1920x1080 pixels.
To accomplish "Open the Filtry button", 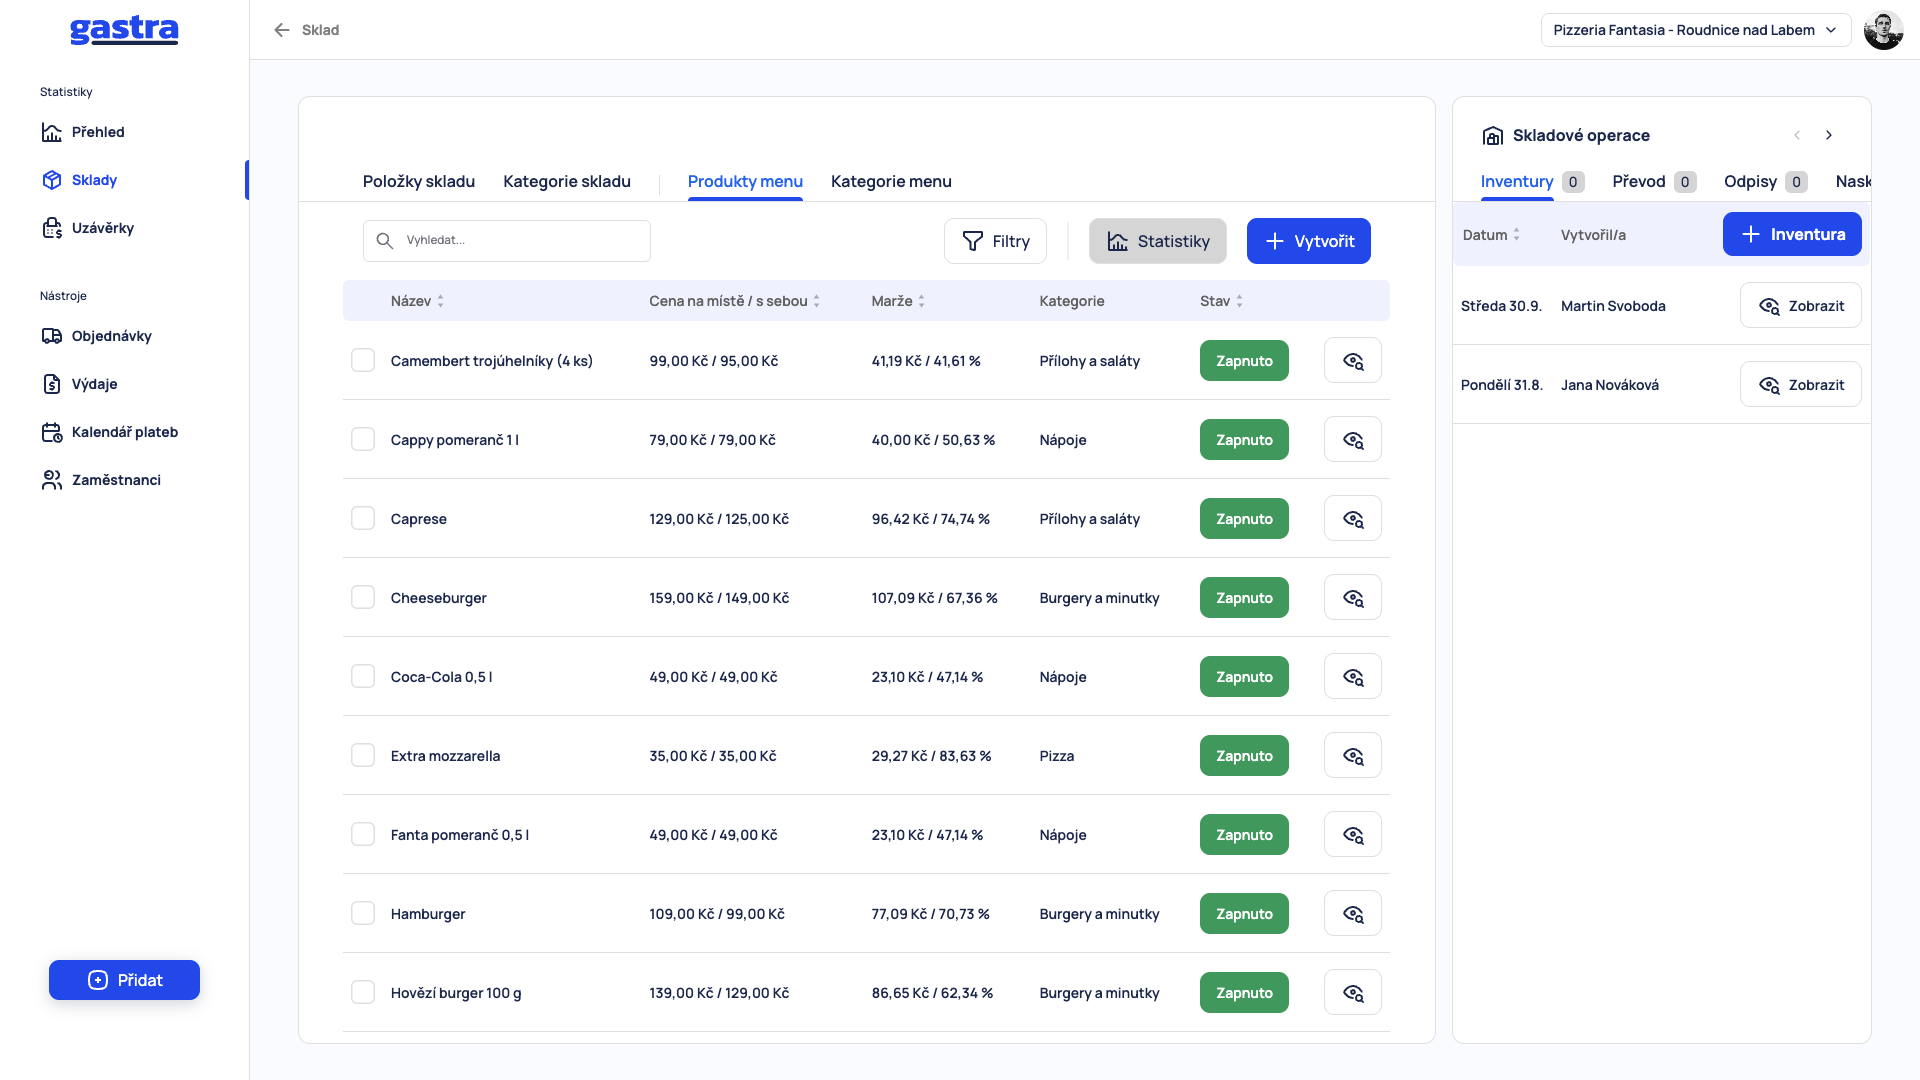I will point(995,241).
